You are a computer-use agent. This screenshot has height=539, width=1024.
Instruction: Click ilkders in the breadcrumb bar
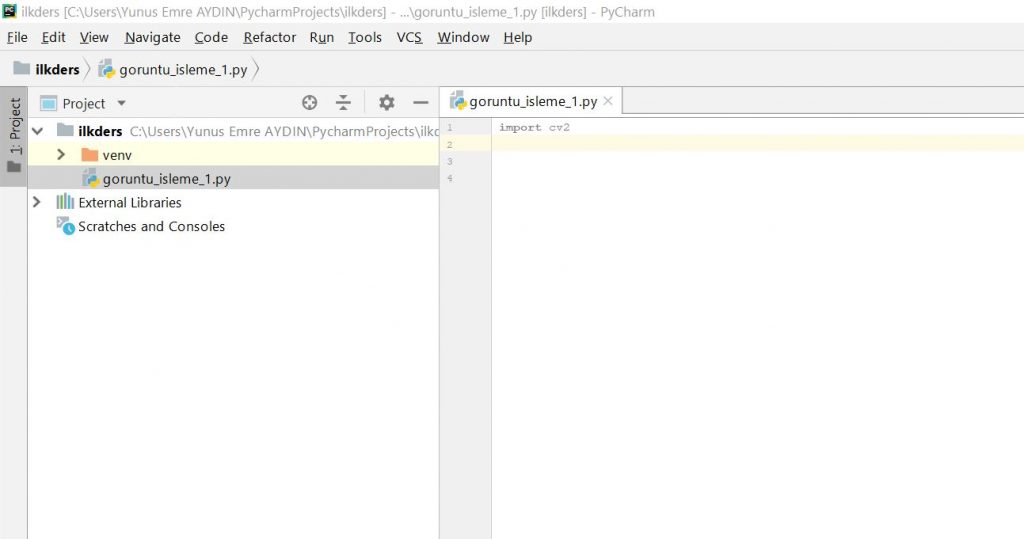tap(56, 70)
